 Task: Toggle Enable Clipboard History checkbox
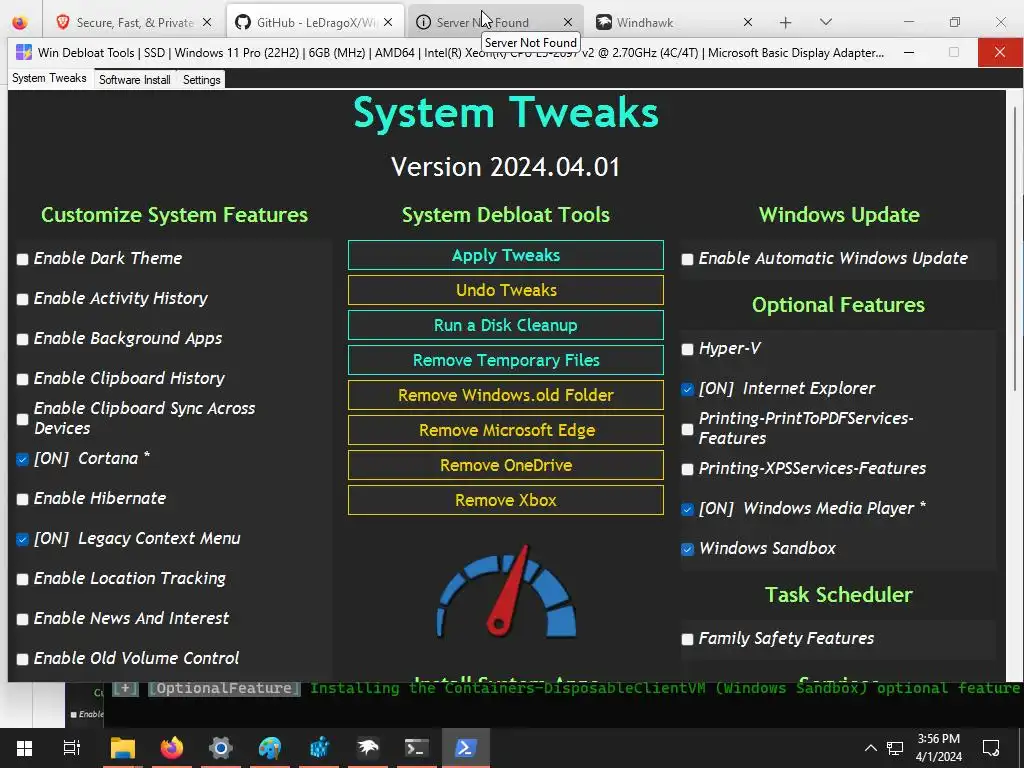tap(22, 379)
